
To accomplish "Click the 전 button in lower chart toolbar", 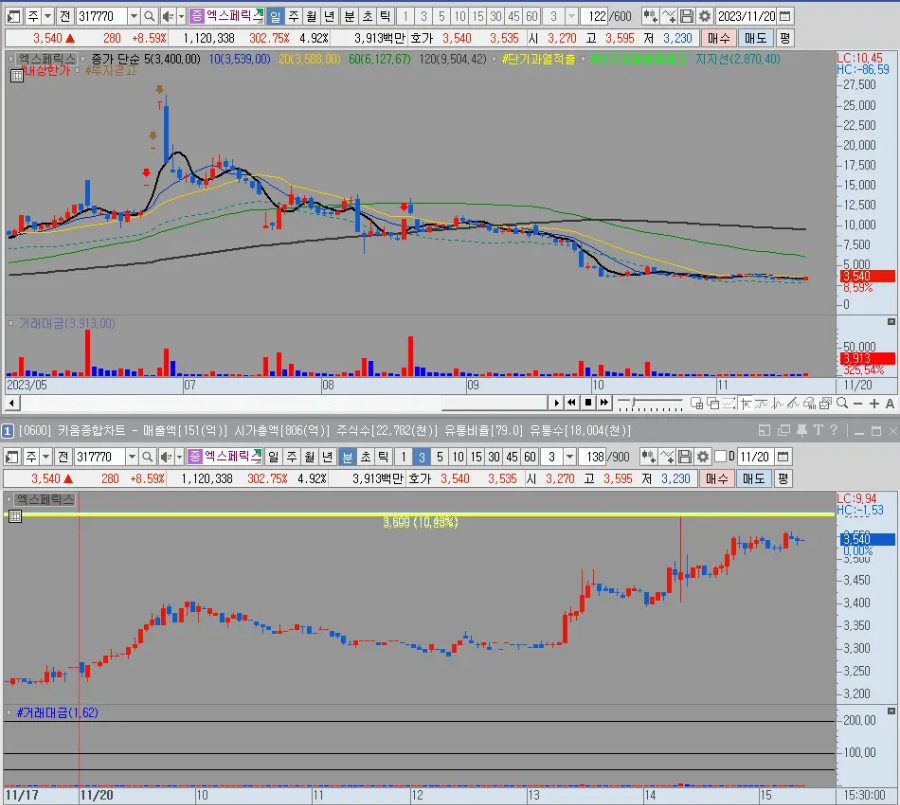I will click(63, 456).
